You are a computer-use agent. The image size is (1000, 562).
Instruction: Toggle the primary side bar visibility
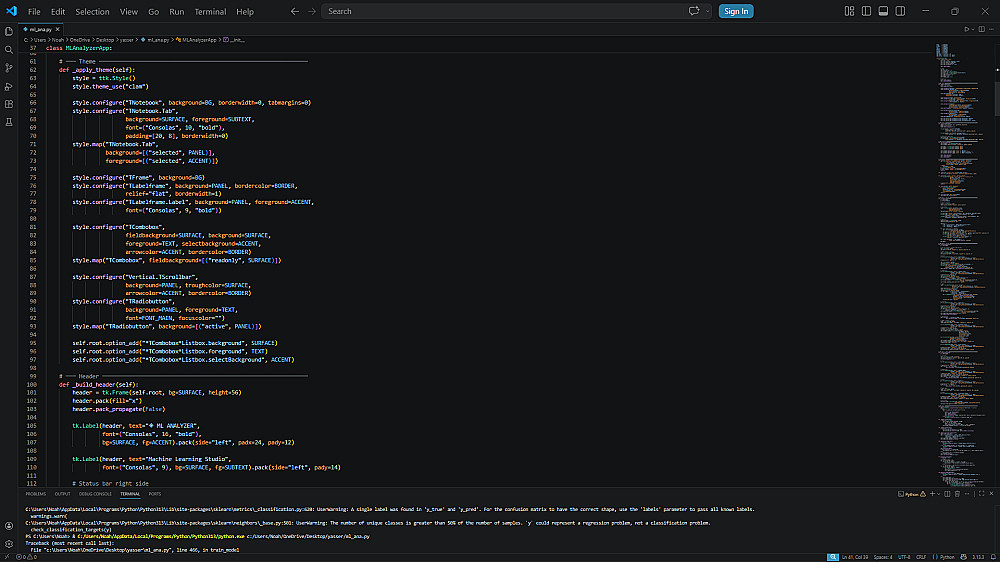pyautogui.click(x=864, y=11)
